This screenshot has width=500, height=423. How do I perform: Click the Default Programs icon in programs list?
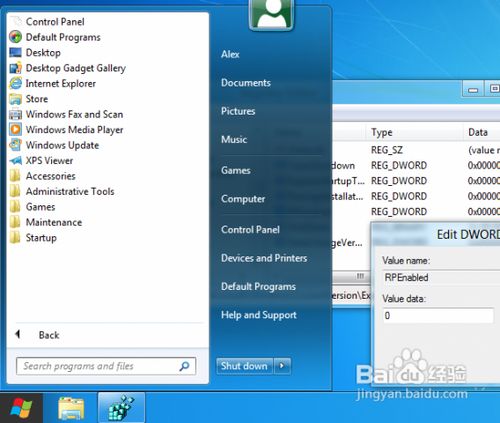click(x=16, y=37)
